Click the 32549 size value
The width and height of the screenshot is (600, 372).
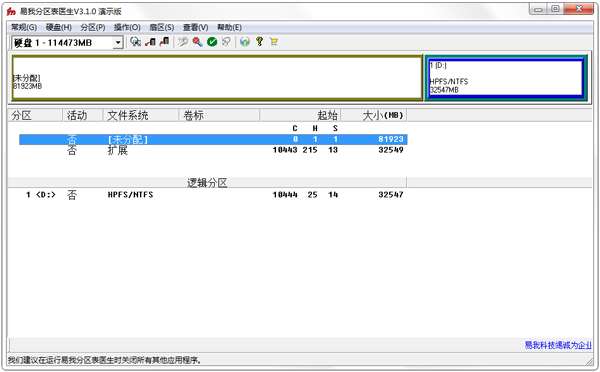[391, 150]
